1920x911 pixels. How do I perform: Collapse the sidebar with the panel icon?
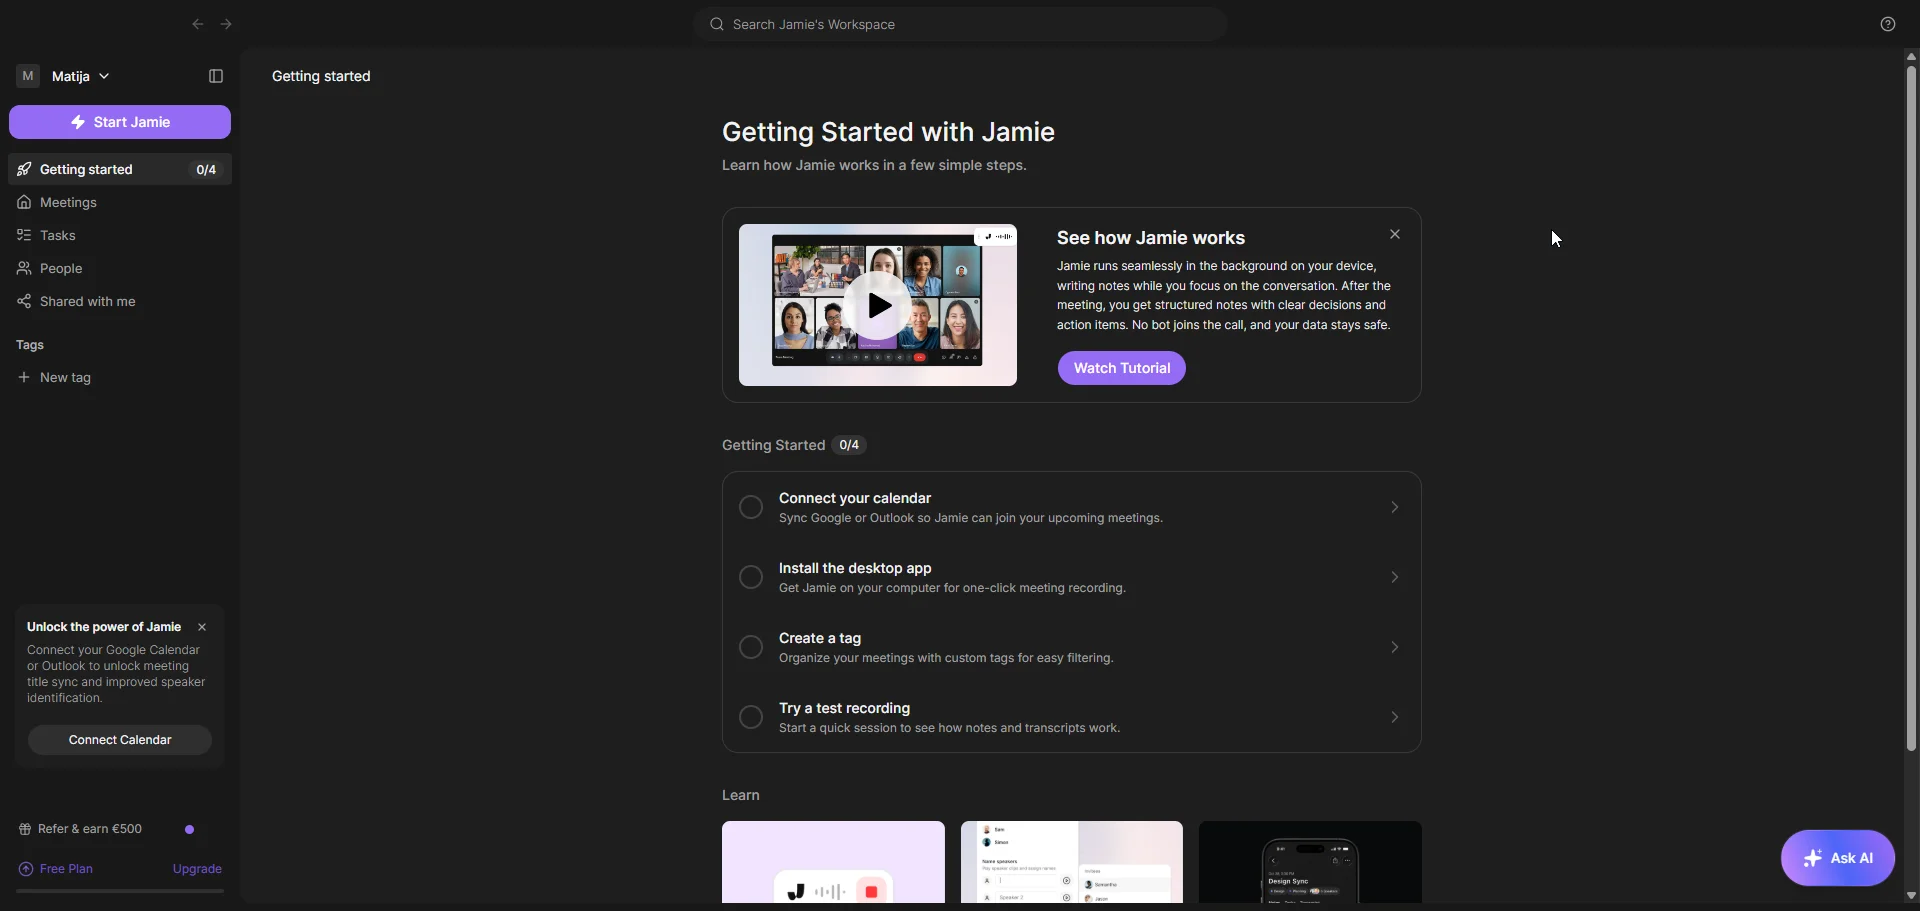coord(216,76)
